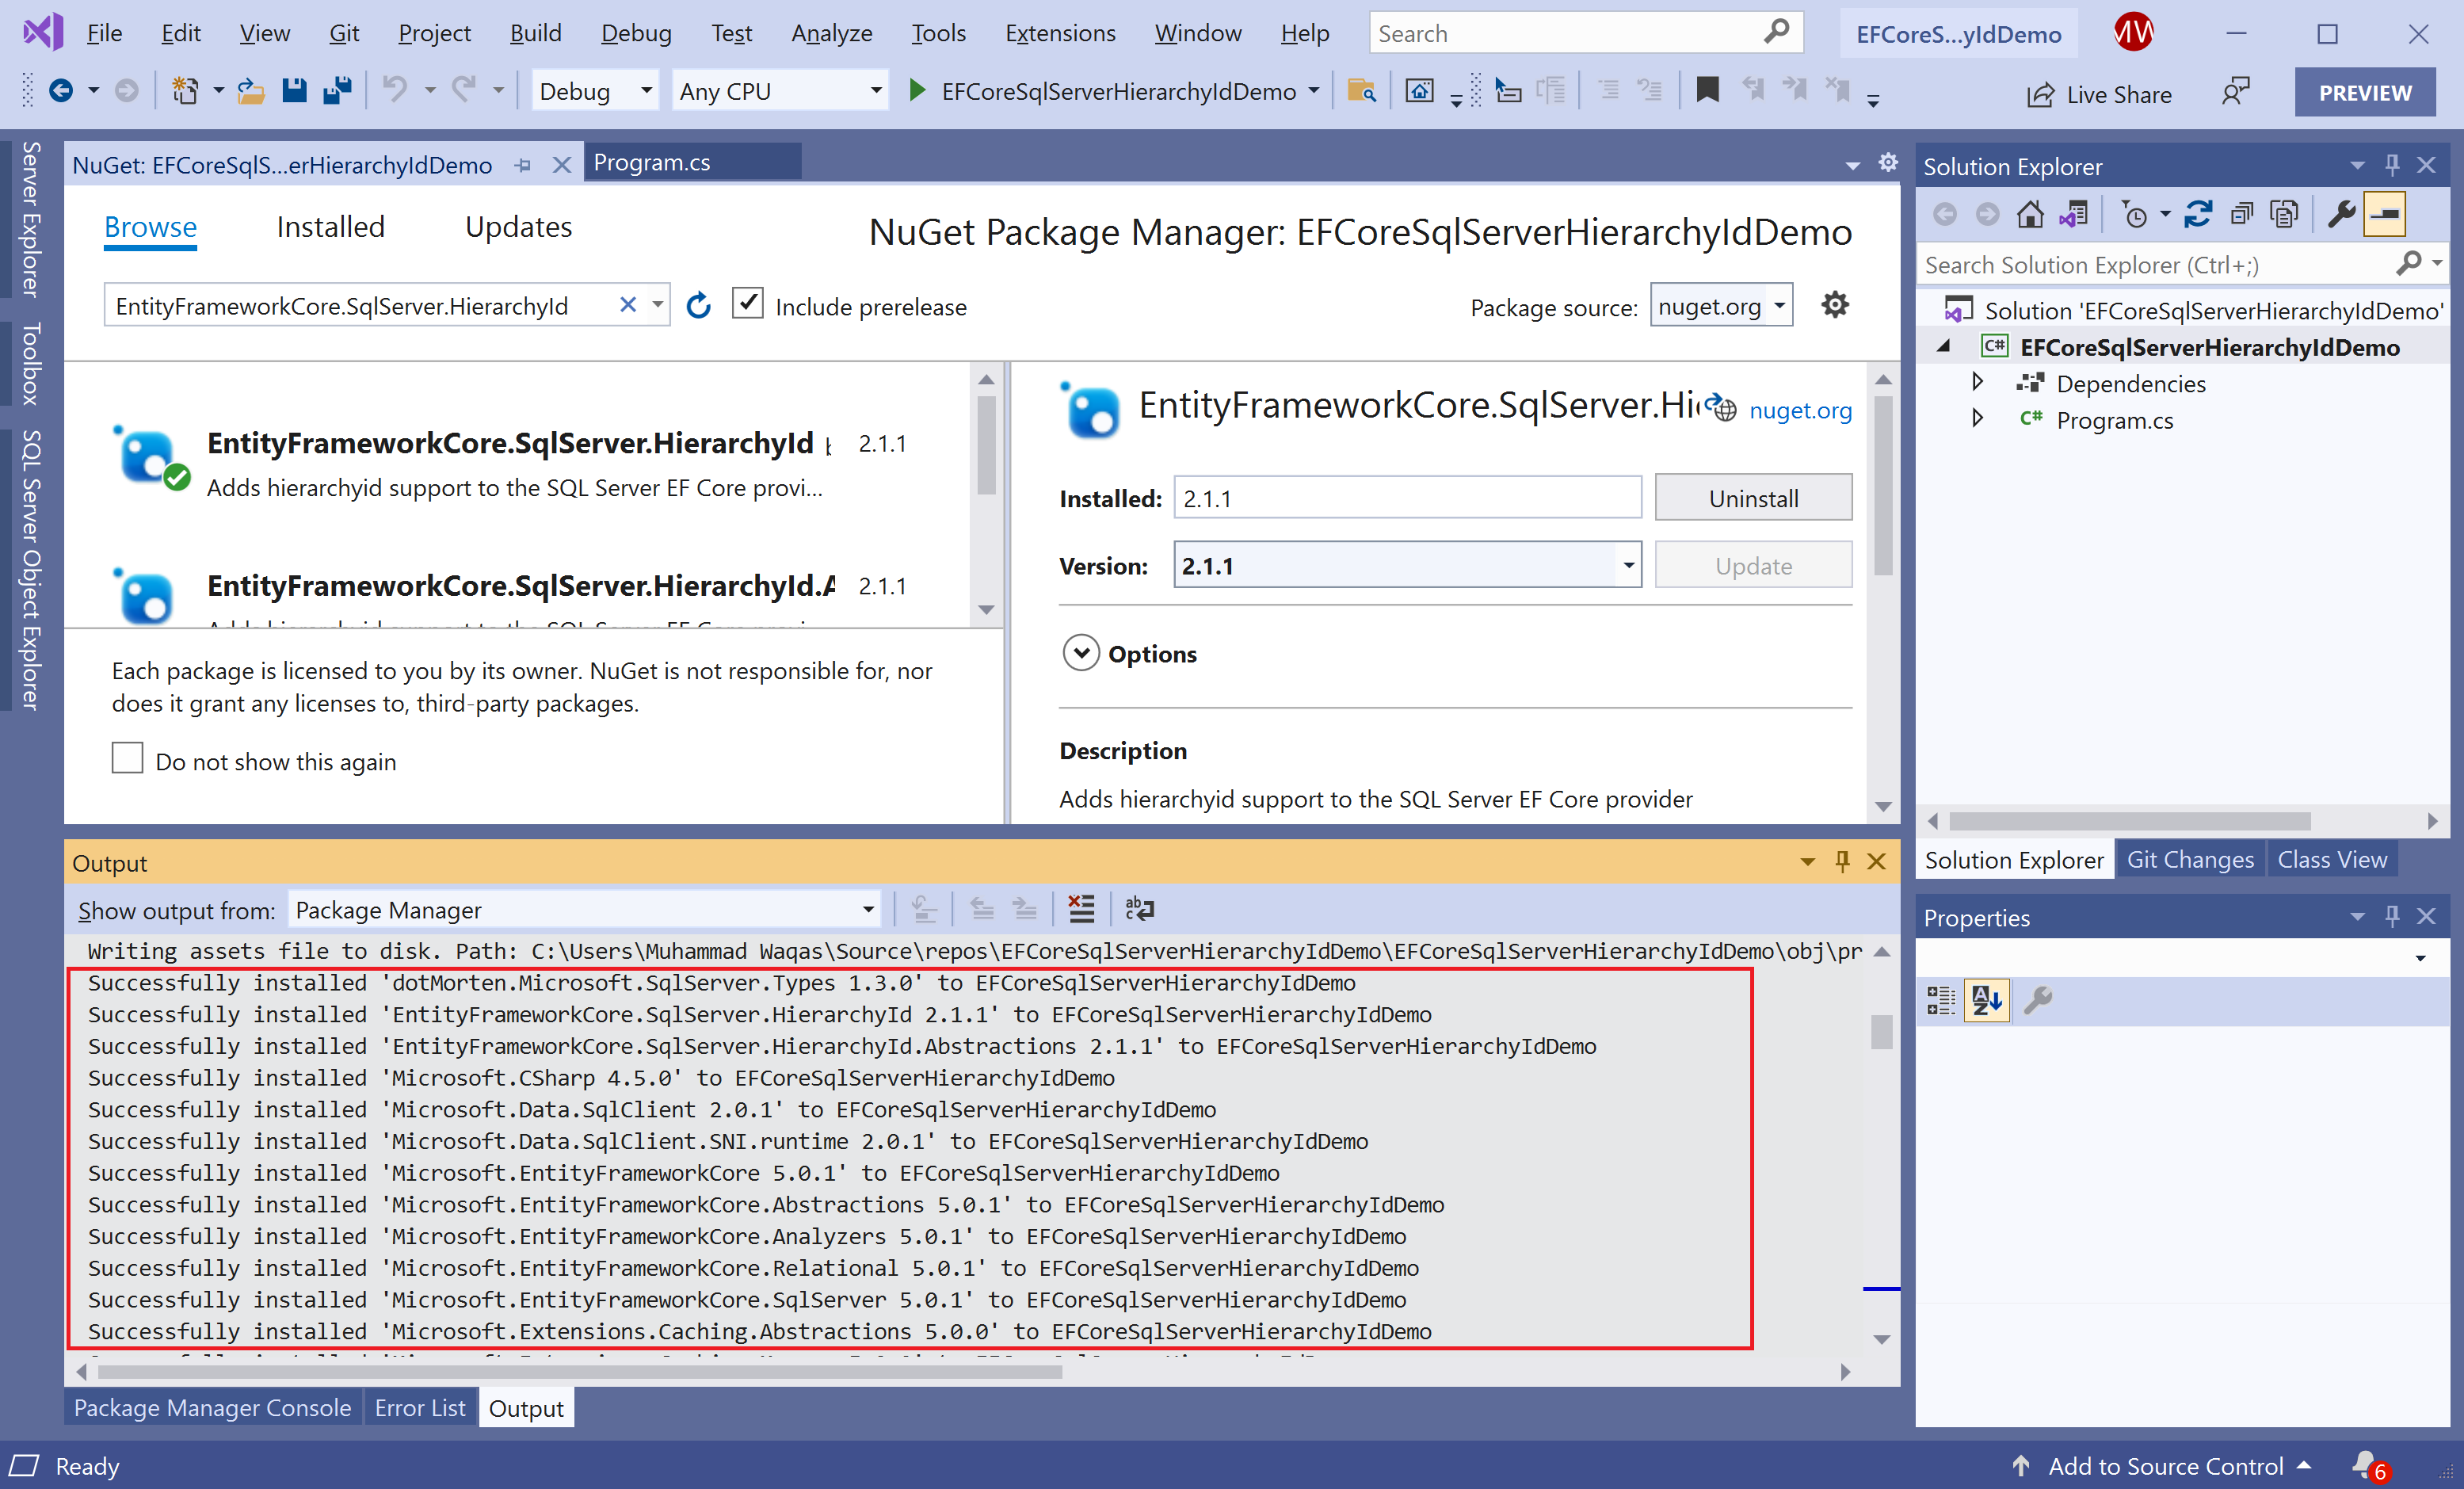The image size is (2464, 1489).
Task: Toggle Alphabetical sort in Properties panel
Action: pos(1986,1000)
